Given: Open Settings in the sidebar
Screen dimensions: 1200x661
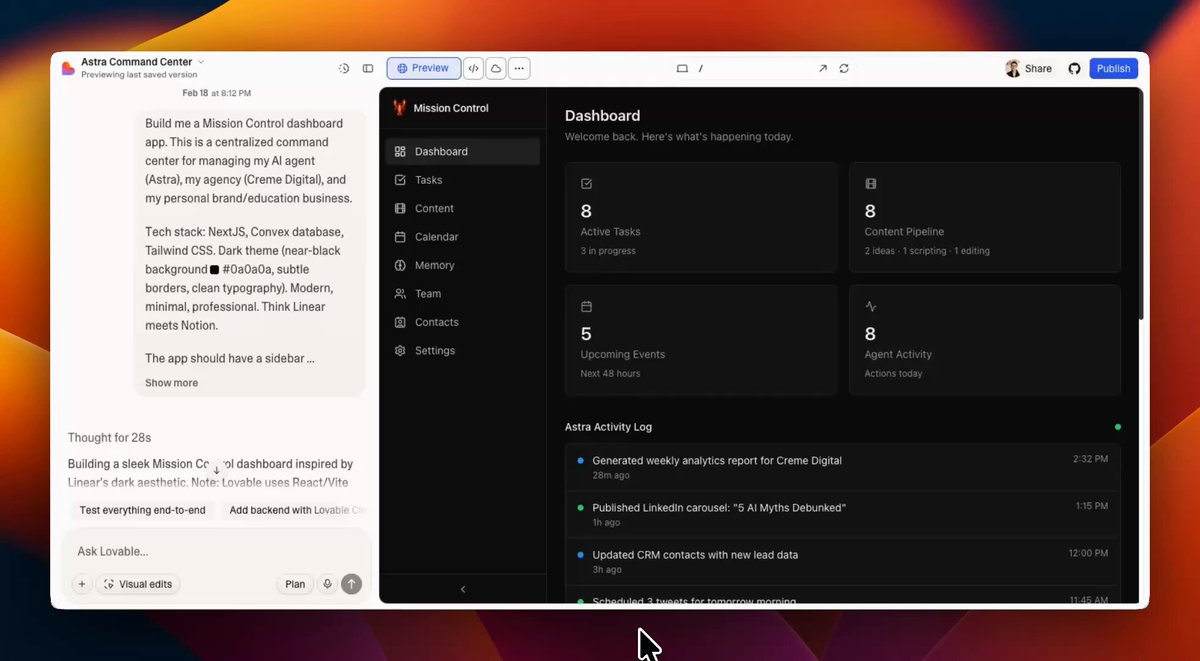Looking at the screenshot, I should tap(462, 351).
